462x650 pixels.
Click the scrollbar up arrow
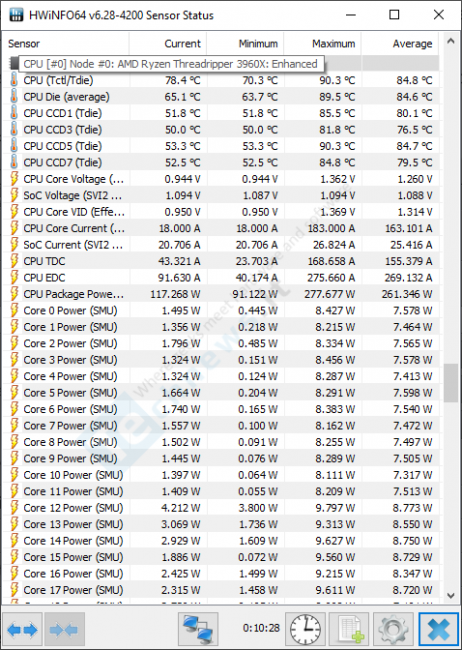pos(450,41)
